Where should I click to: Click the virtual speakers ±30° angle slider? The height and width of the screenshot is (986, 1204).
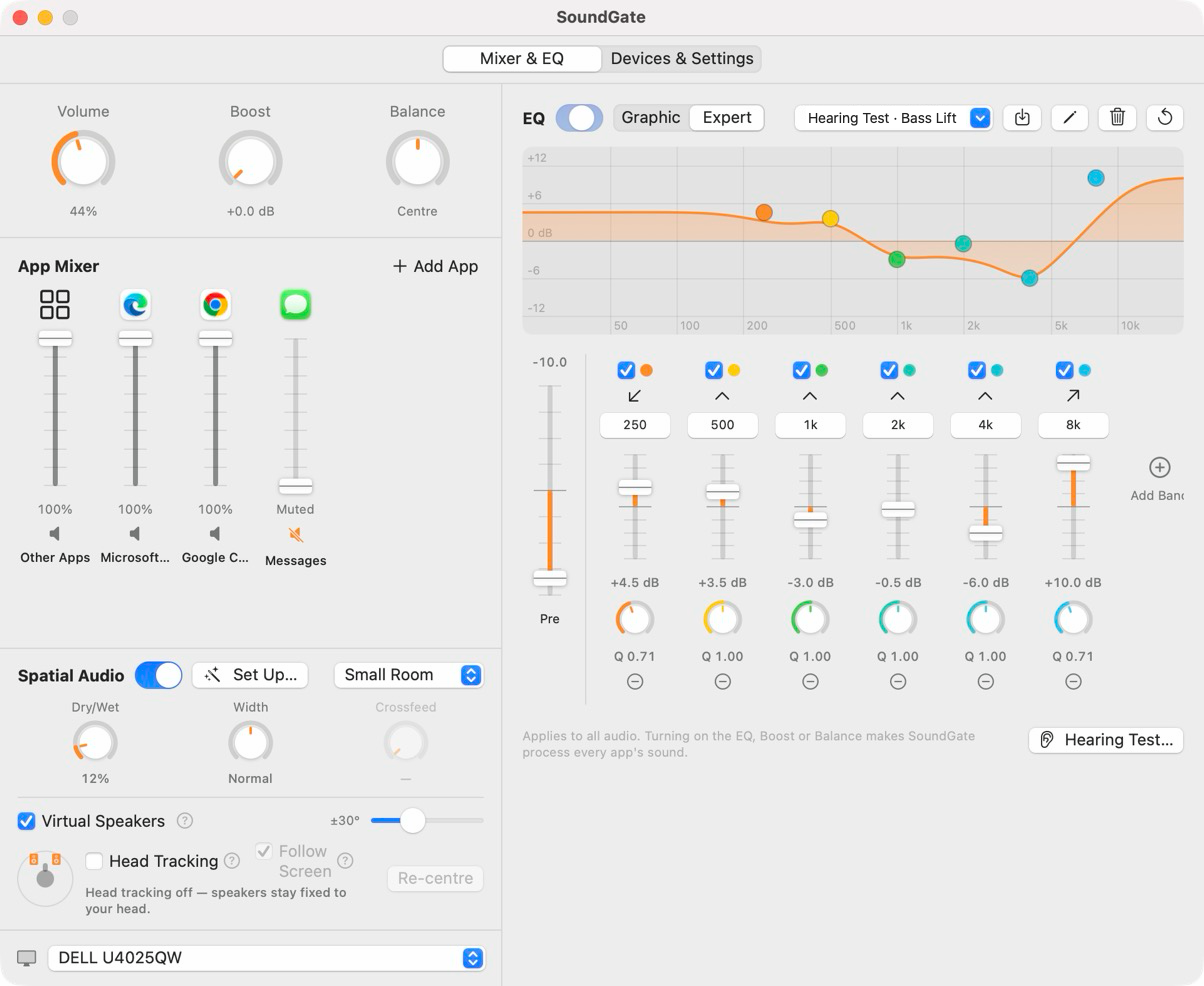coord(427,820)
